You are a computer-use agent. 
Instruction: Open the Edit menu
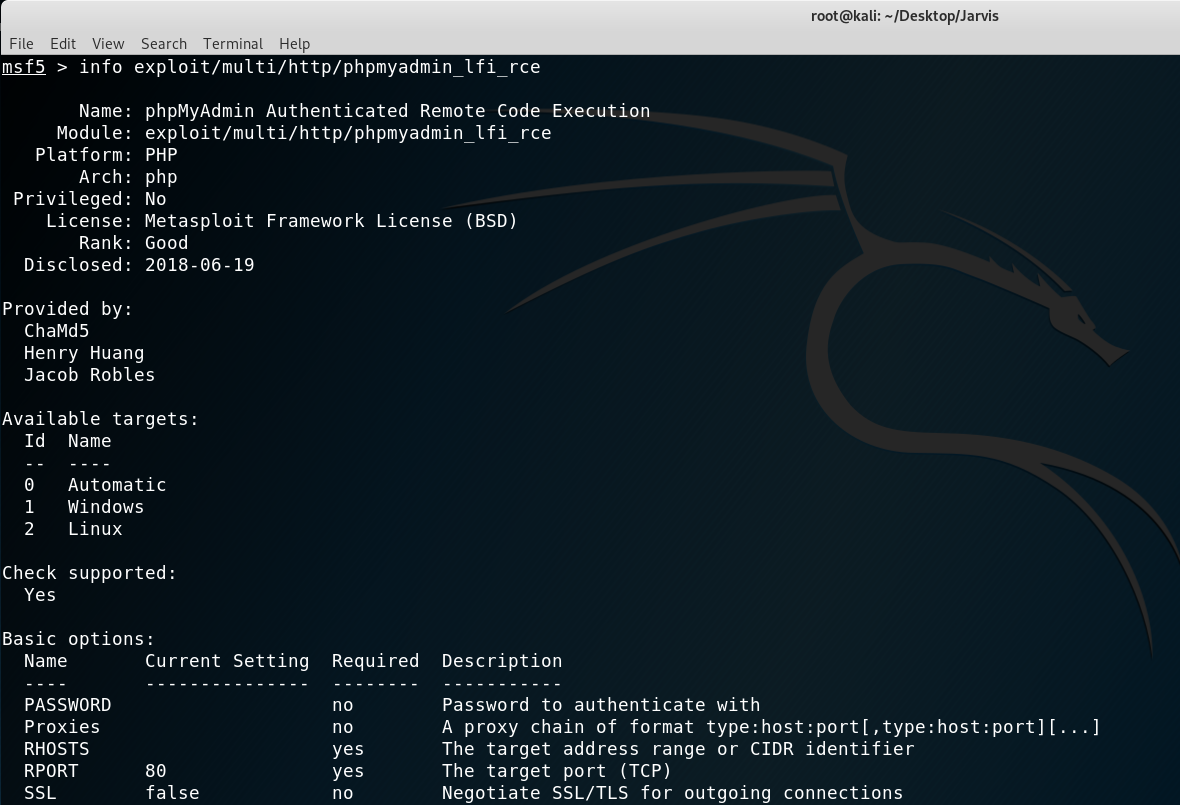tap(63, 44)
